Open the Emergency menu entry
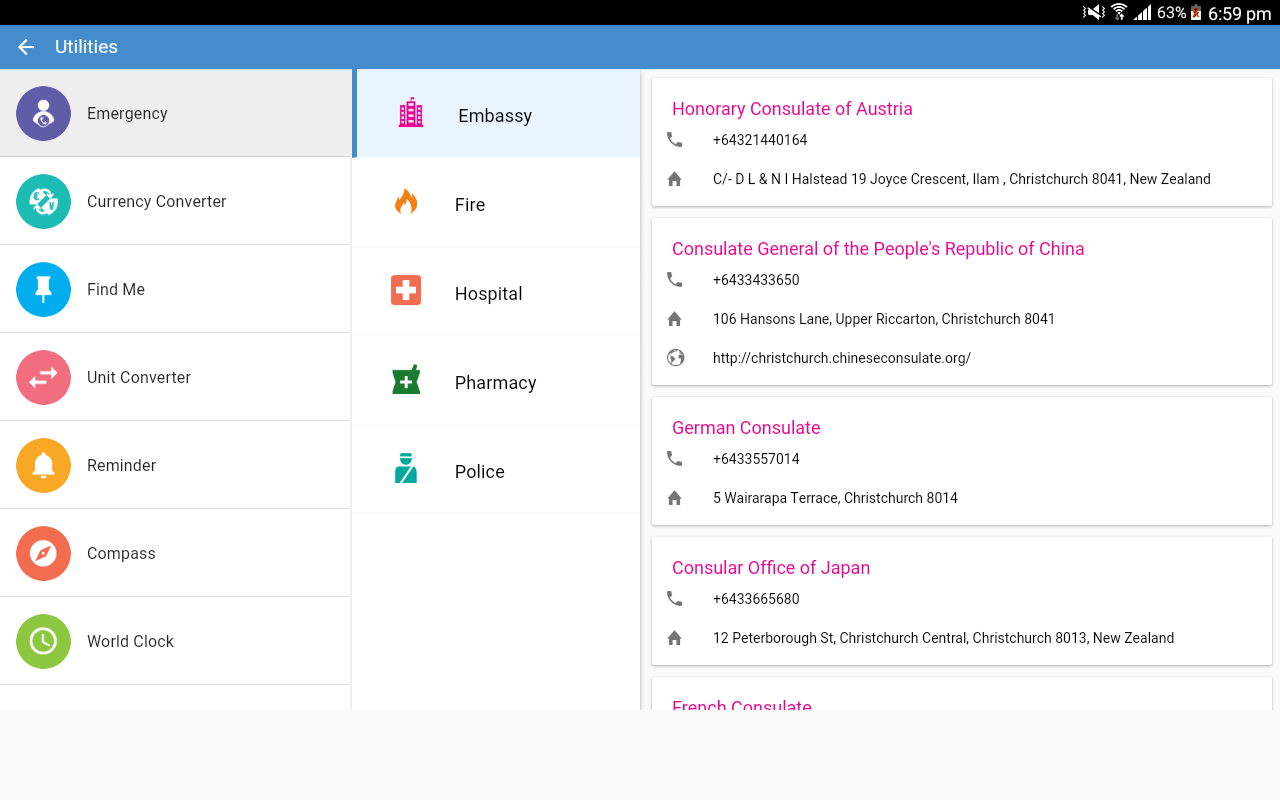This screenshot has width=1280, height=800. click(175, 113)
